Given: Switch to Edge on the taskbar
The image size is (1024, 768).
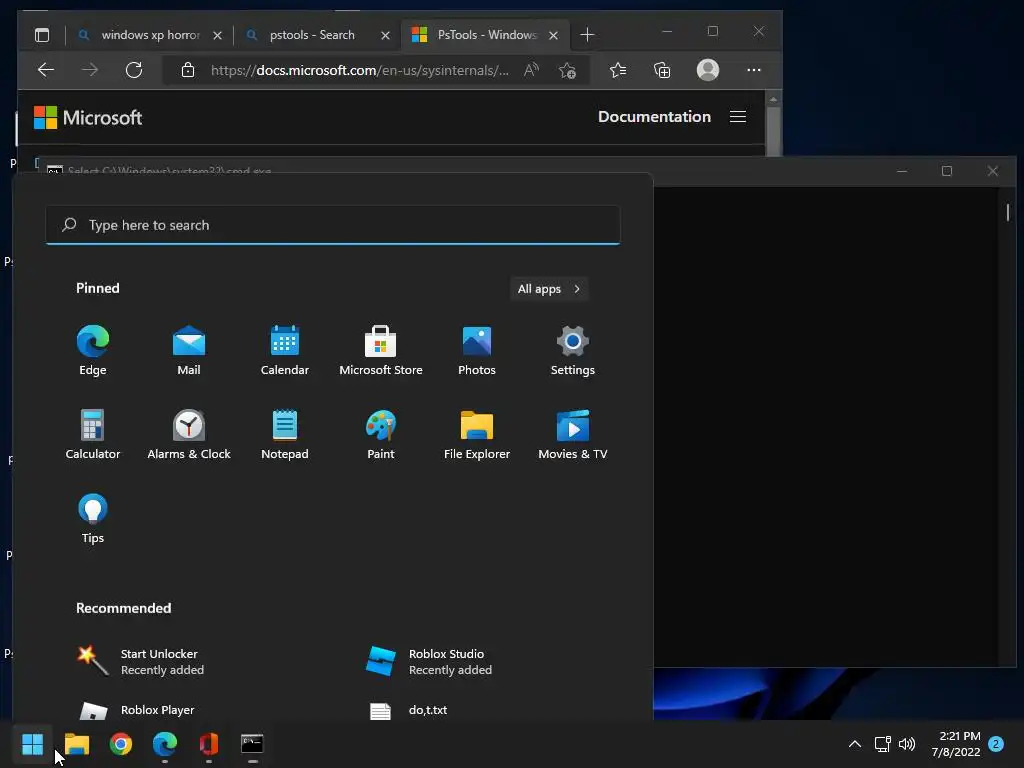Looking at the screenshot, I should coord(165,744).
